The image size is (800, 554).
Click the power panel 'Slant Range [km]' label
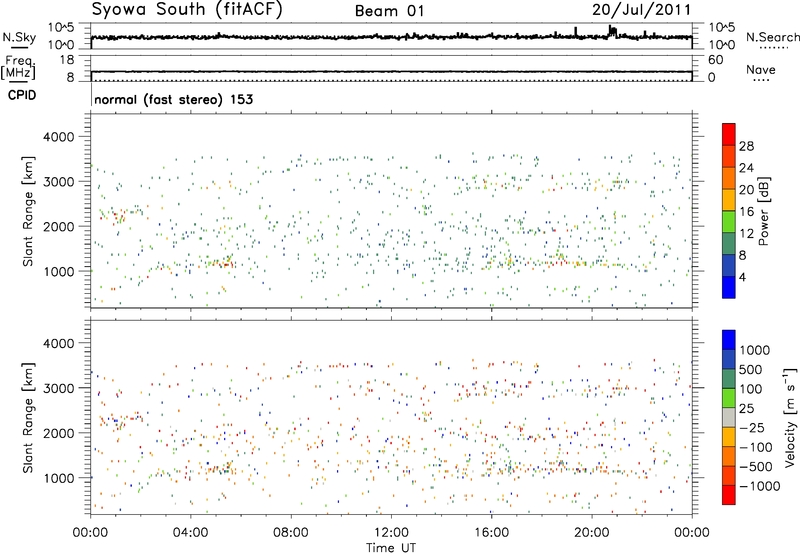(x=28, y=212)
